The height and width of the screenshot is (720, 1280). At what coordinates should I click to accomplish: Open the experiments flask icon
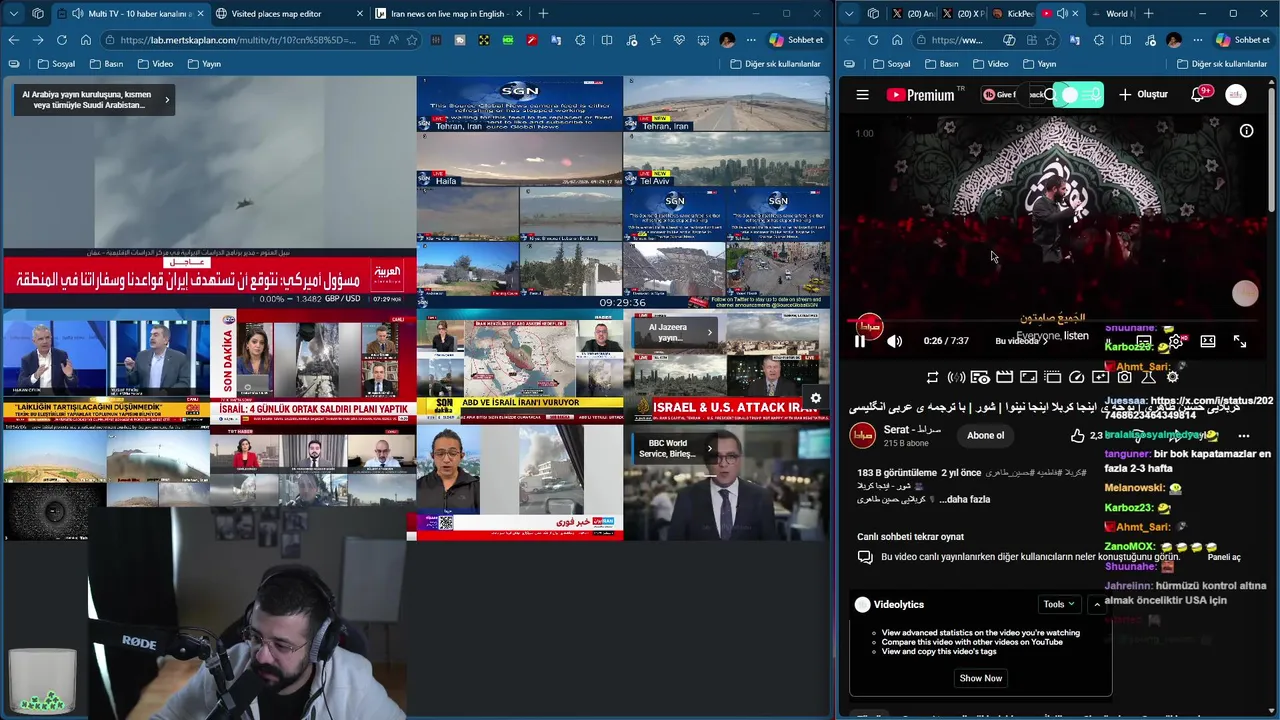1148,377
